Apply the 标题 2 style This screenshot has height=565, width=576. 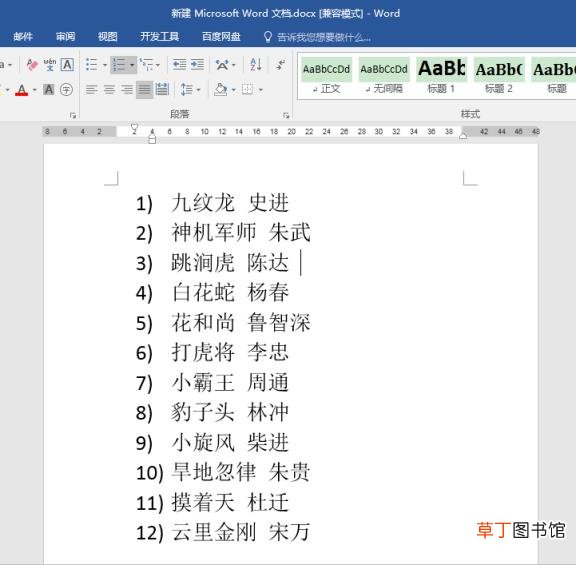coord(498,76)
